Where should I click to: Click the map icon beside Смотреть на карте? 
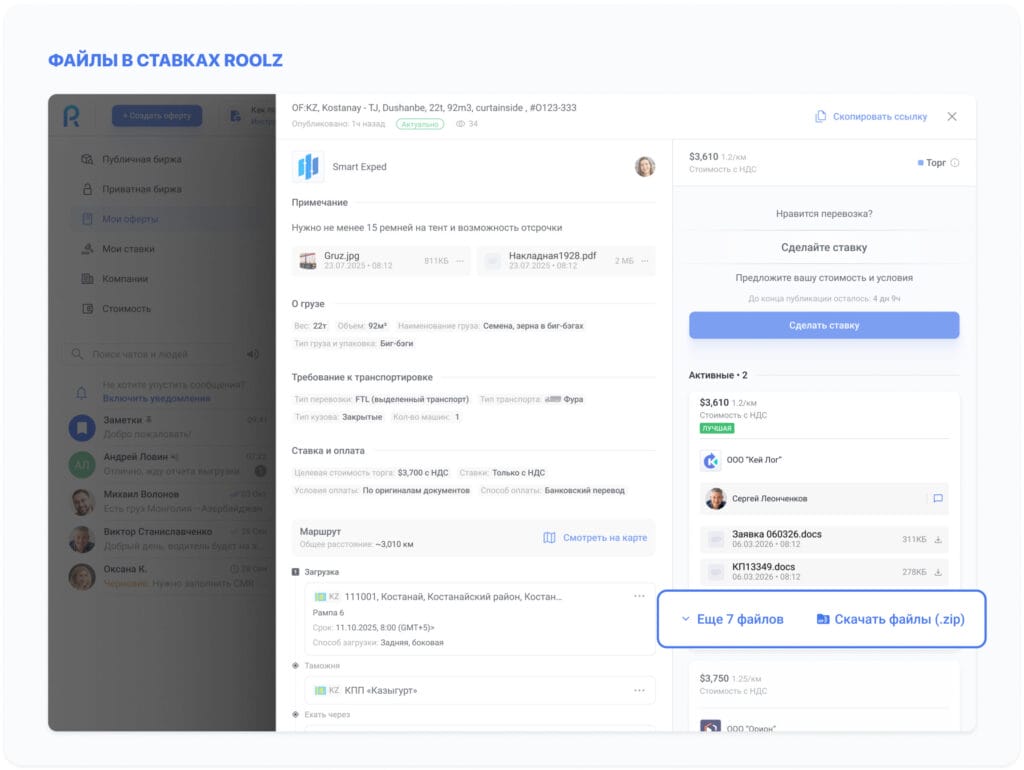point(549,538)
